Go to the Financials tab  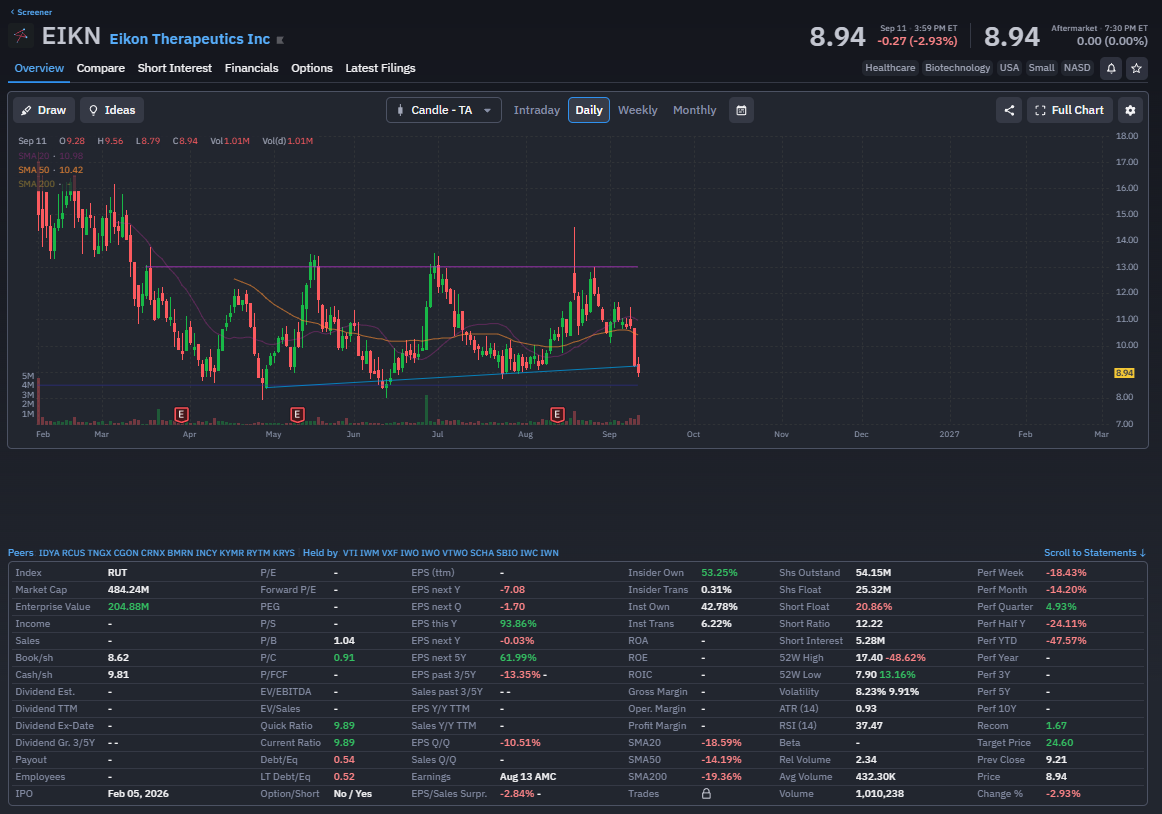(251, 68)
